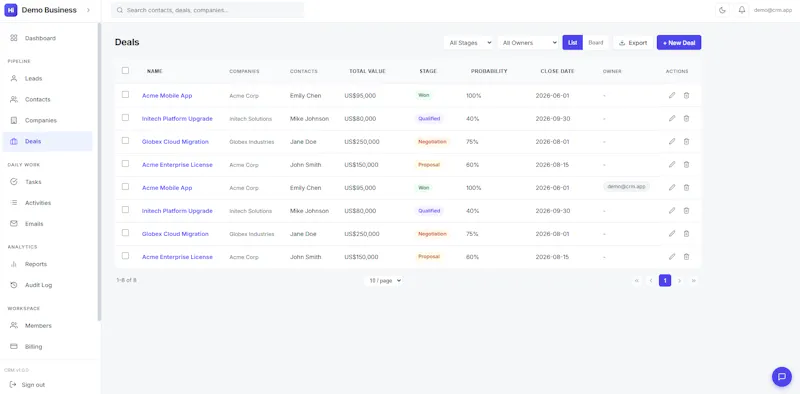Open the Deals item in sidebar
The image size is (800, 394).
[47, 141]
